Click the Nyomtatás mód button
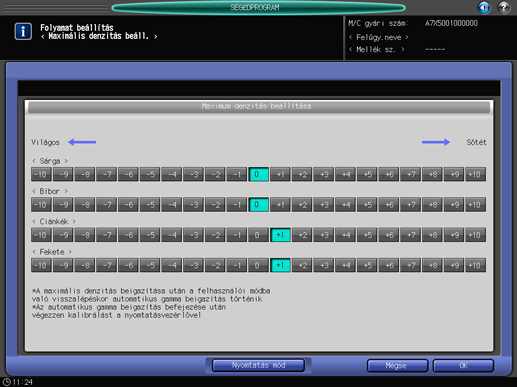Screen dimensions: 517x387 258,365
